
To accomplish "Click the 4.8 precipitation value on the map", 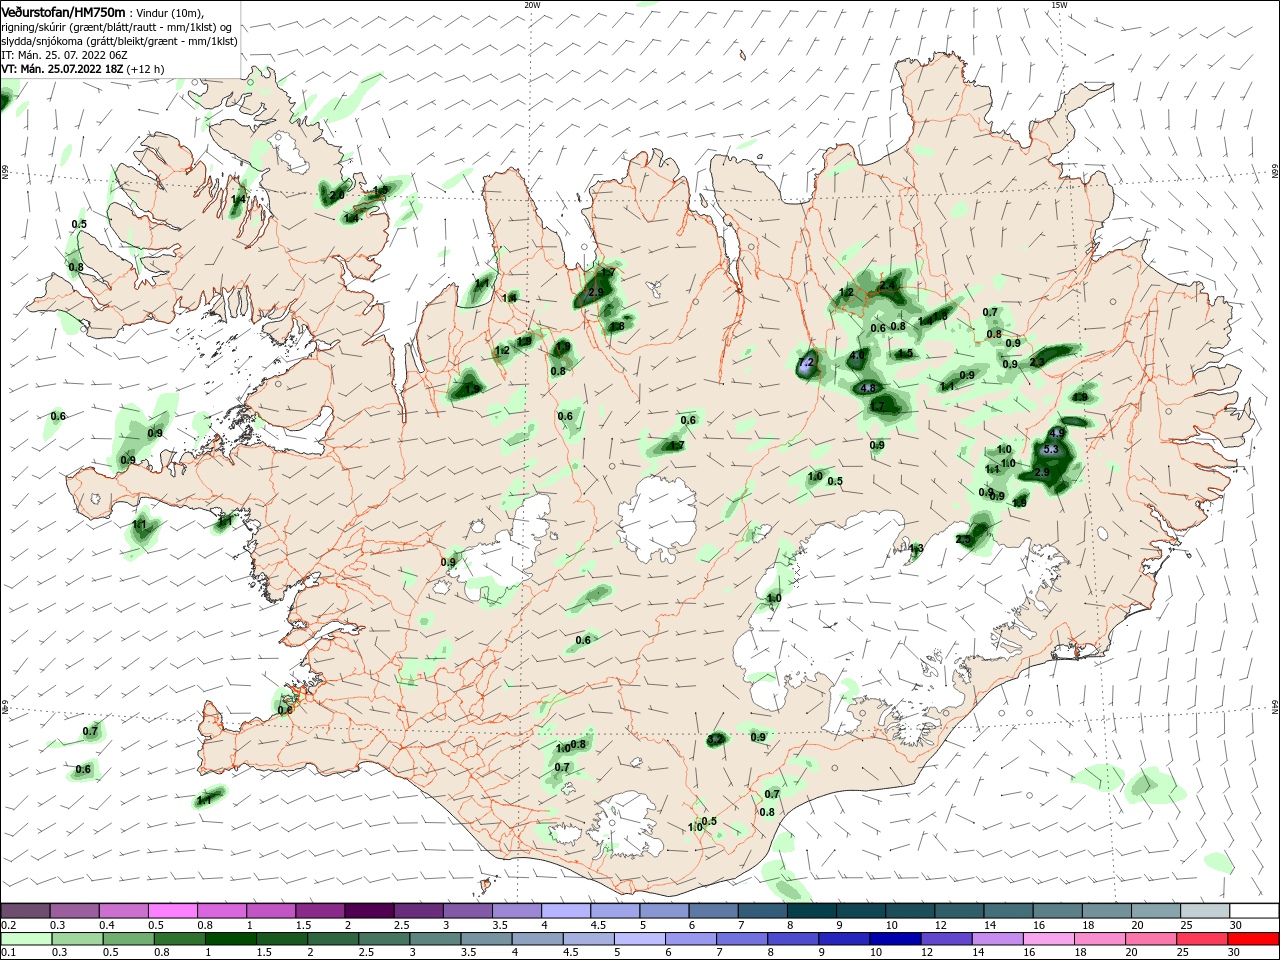I will click(x=868, y=388).
